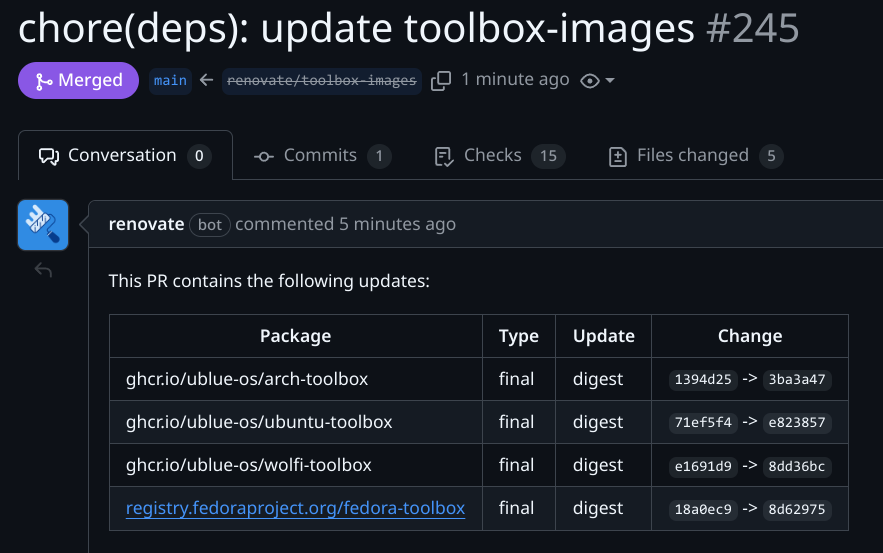
Task: Open the renovate author link
Action: point(146,224)
